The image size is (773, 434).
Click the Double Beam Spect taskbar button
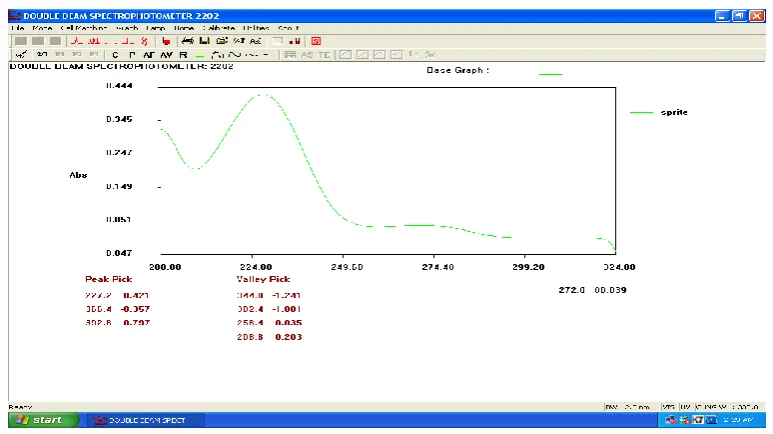[x=147, y=420]
